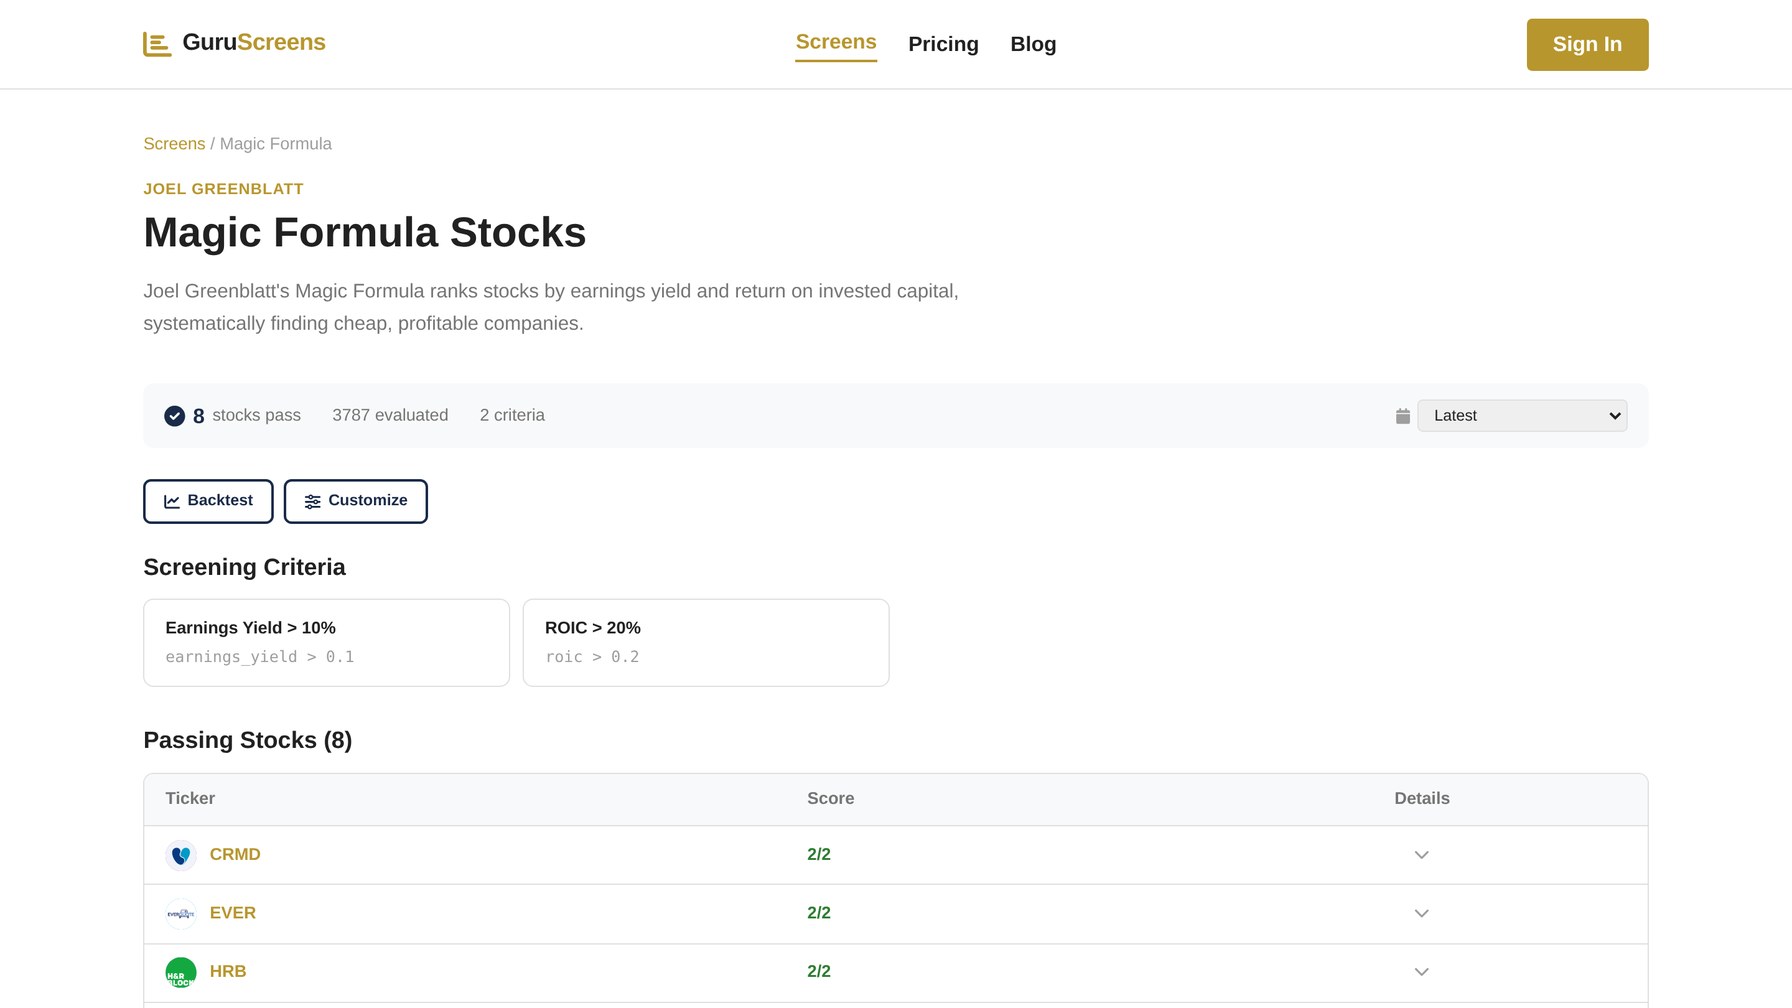This screenshot has height=1008, width=1792.
Task: Expand details for the CRMD row
Action: (x=1421, y=855)
